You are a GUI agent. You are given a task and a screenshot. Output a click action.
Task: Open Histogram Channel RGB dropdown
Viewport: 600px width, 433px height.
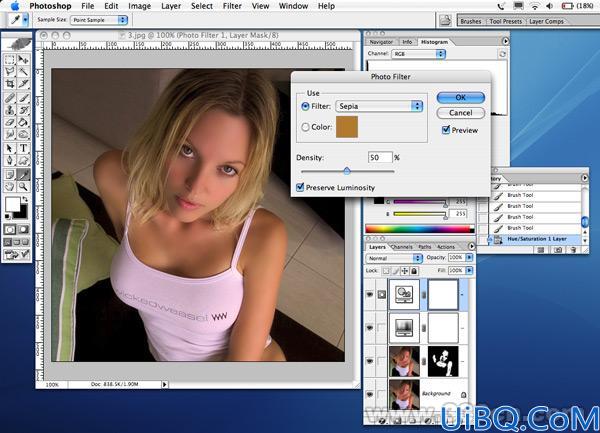(418, 54)
